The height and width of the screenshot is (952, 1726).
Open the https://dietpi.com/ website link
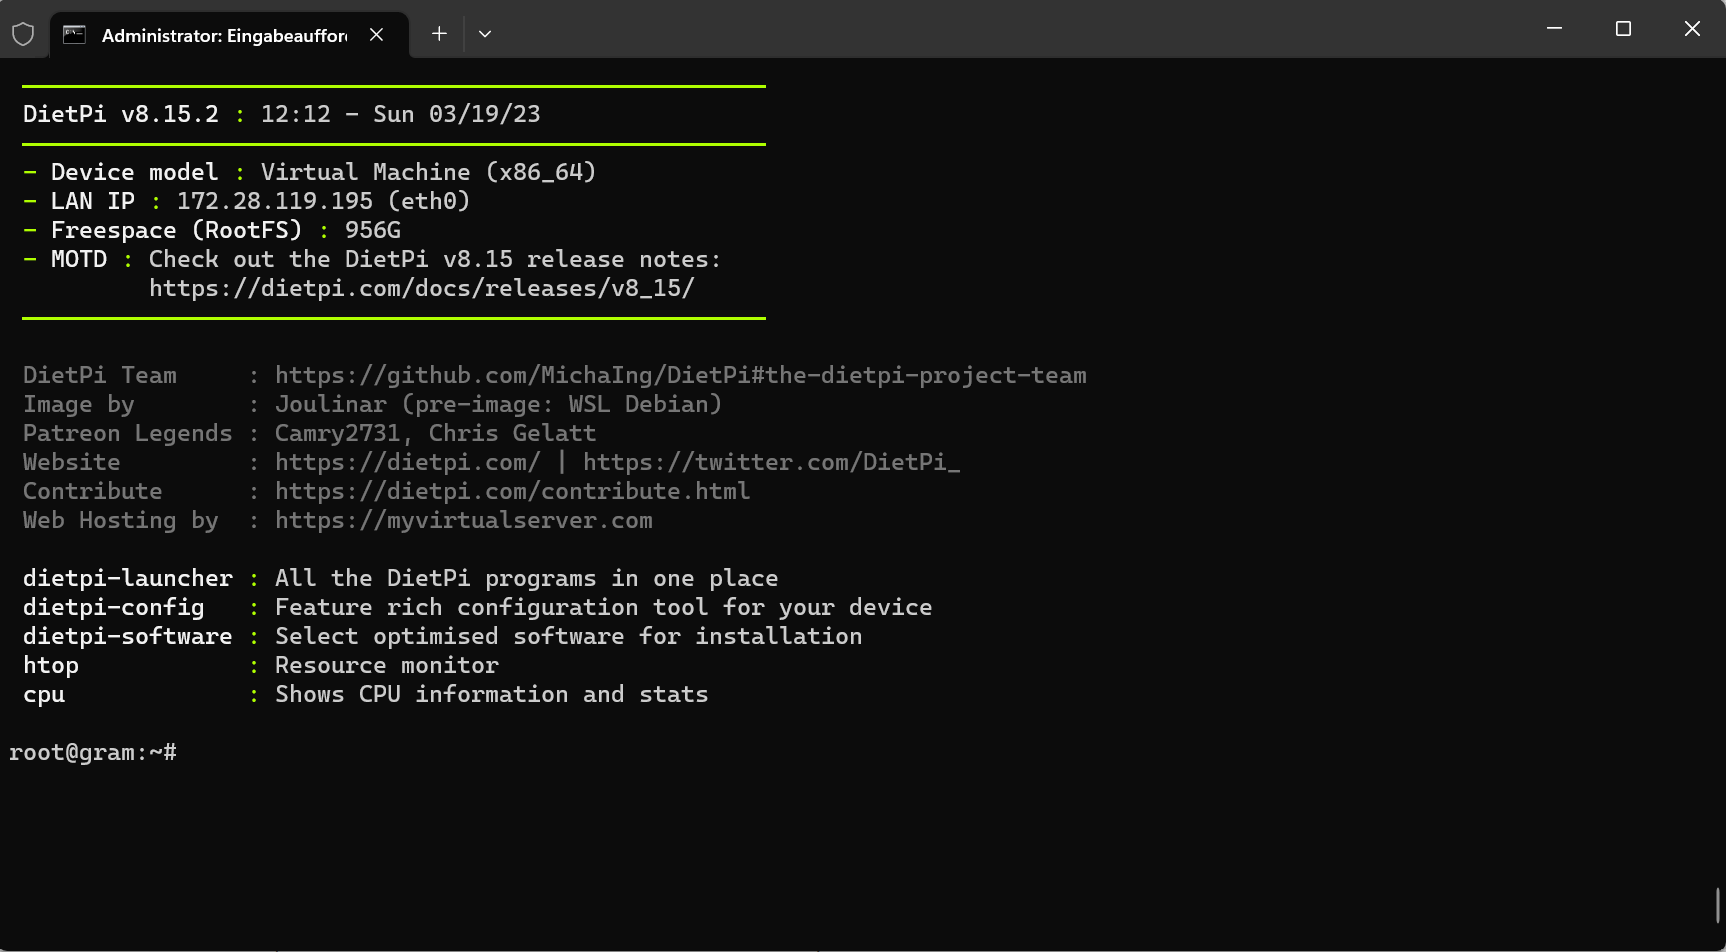pyautogui.click(x=408, y=462)
